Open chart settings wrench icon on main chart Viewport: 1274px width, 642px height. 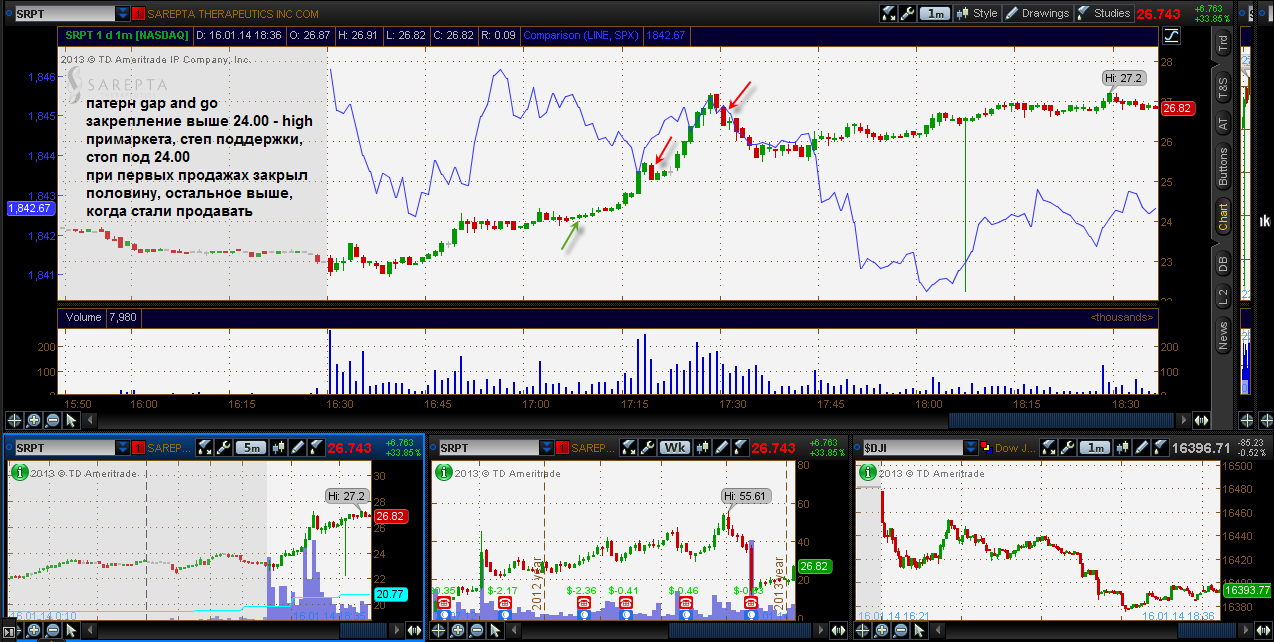(x=908, y=14)
